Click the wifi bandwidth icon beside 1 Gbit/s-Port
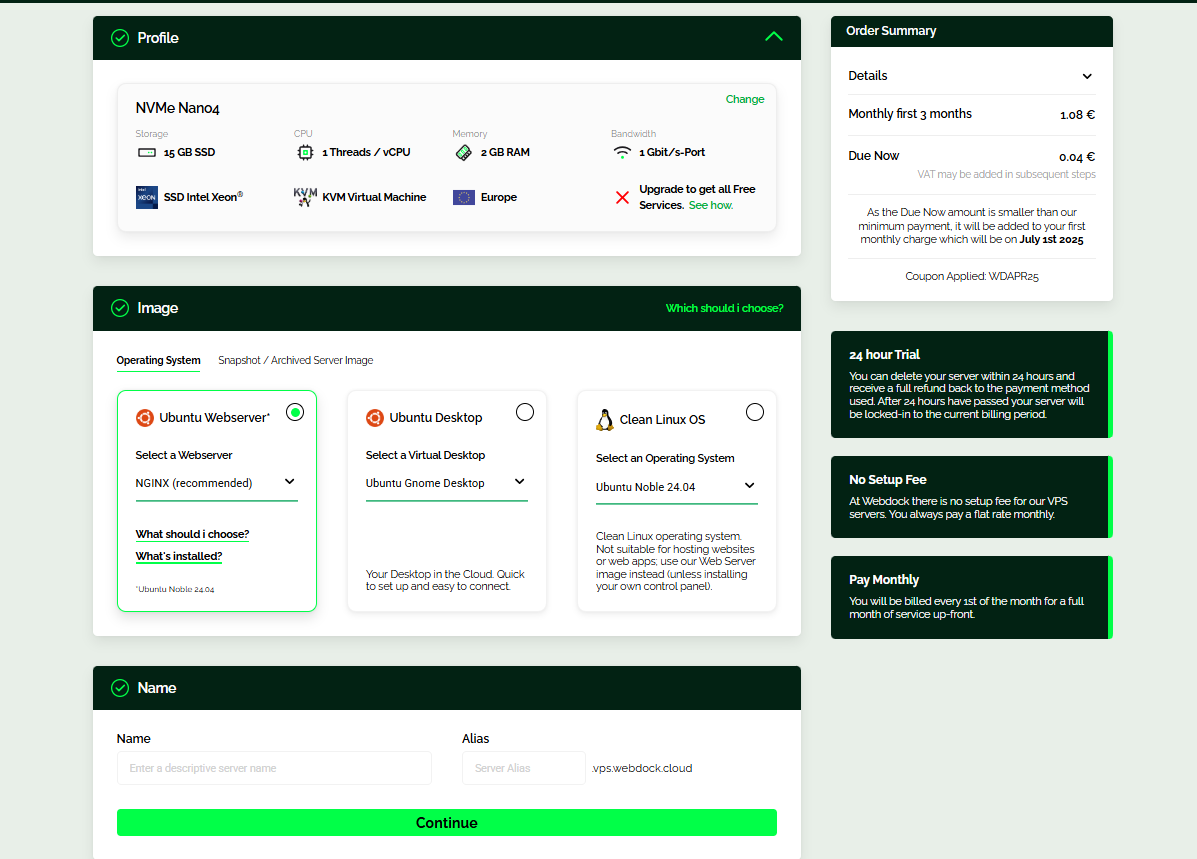 pos(622,152)
